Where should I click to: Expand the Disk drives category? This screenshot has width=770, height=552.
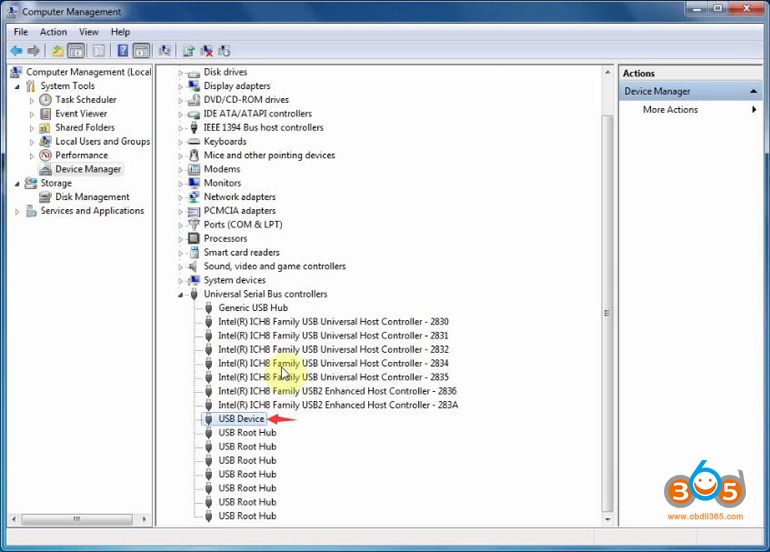(180, 73)
